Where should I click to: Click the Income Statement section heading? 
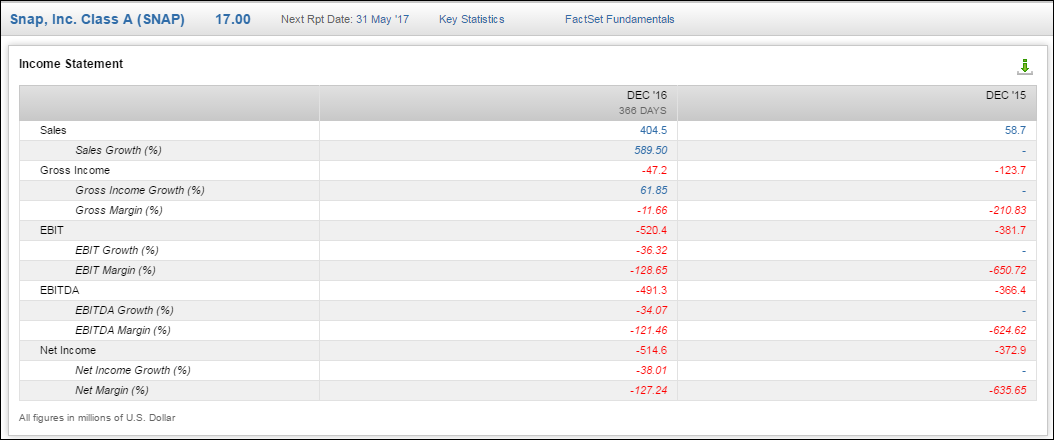(x=71, y=64)
